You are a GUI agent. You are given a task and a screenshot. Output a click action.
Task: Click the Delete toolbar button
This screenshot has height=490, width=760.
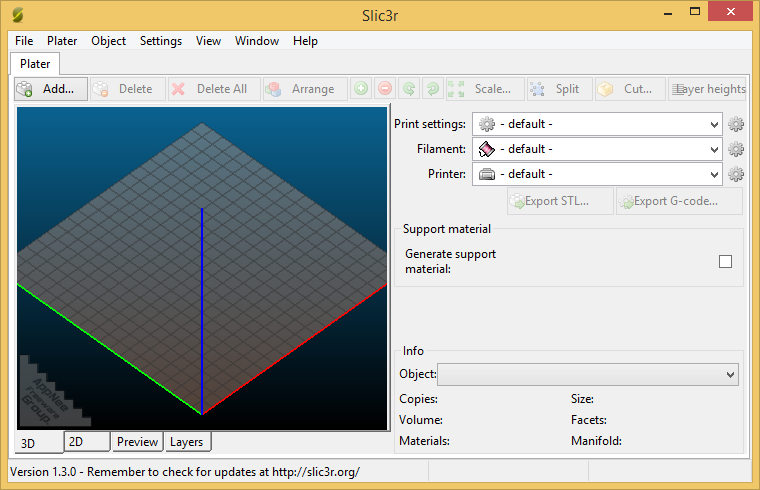[128, 89]
